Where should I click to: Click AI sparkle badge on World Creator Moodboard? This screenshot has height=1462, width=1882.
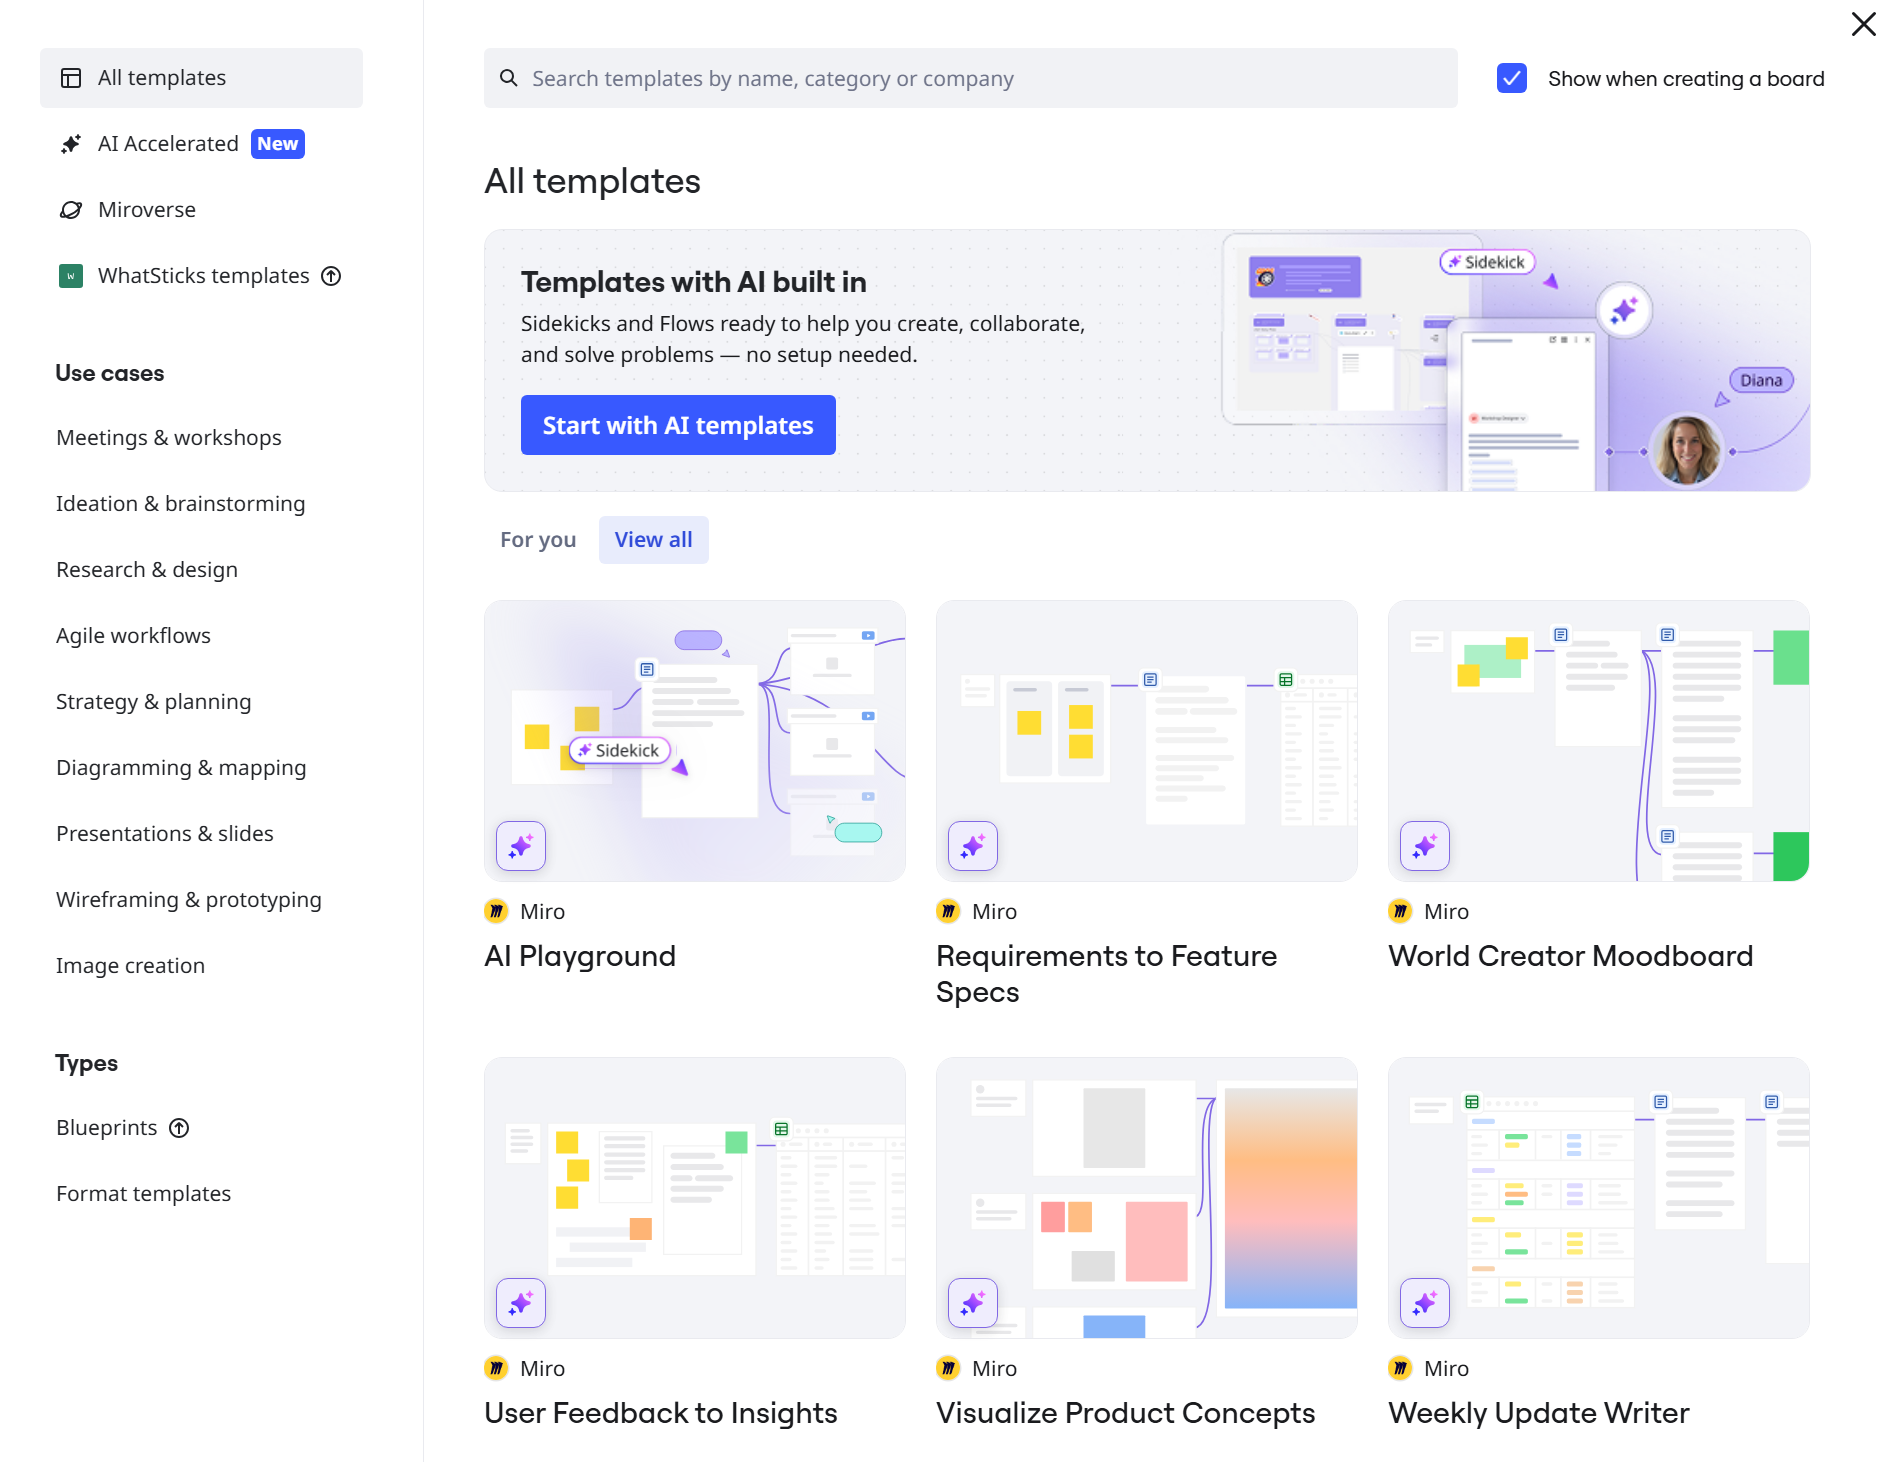tap(1425, 846)
